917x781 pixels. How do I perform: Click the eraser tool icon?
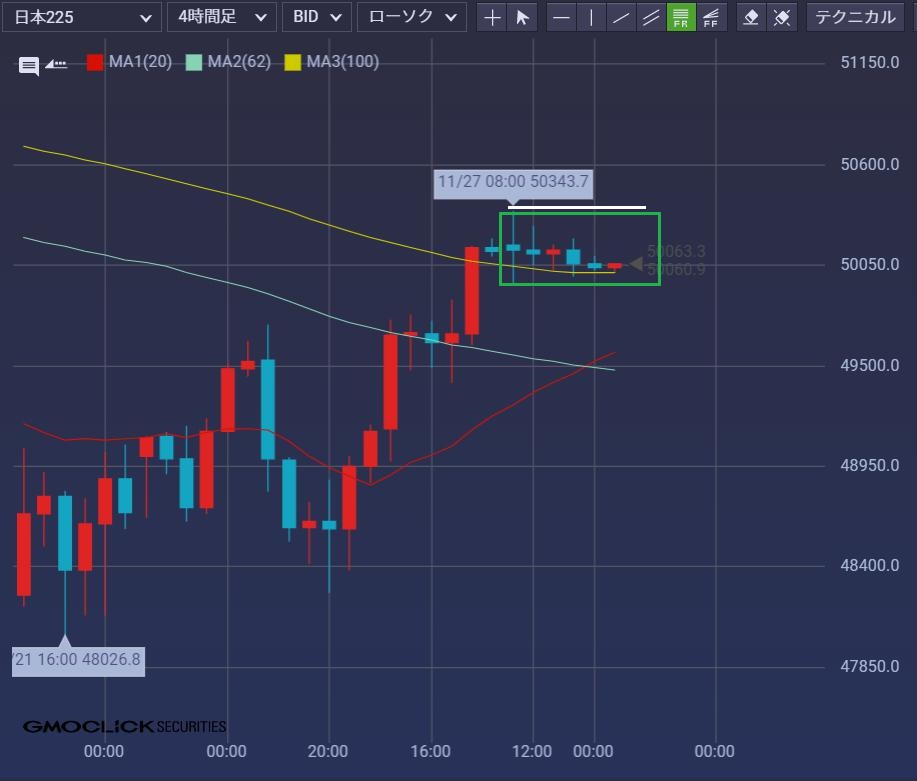[753, 17]
